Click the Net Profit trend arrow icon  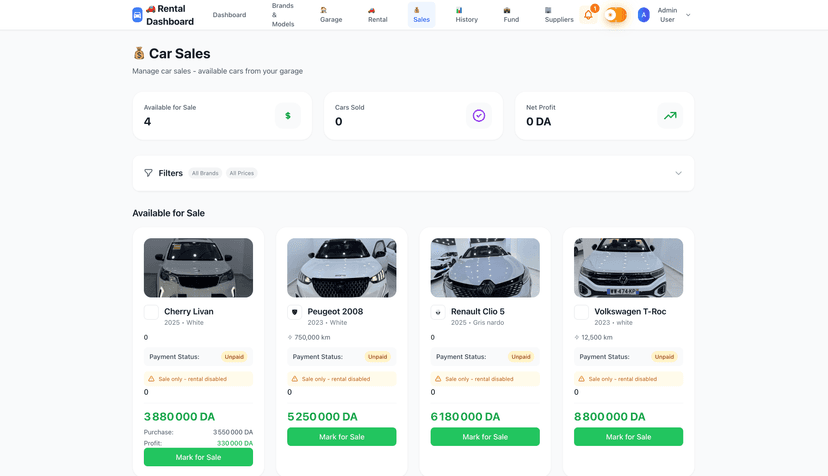670,116
